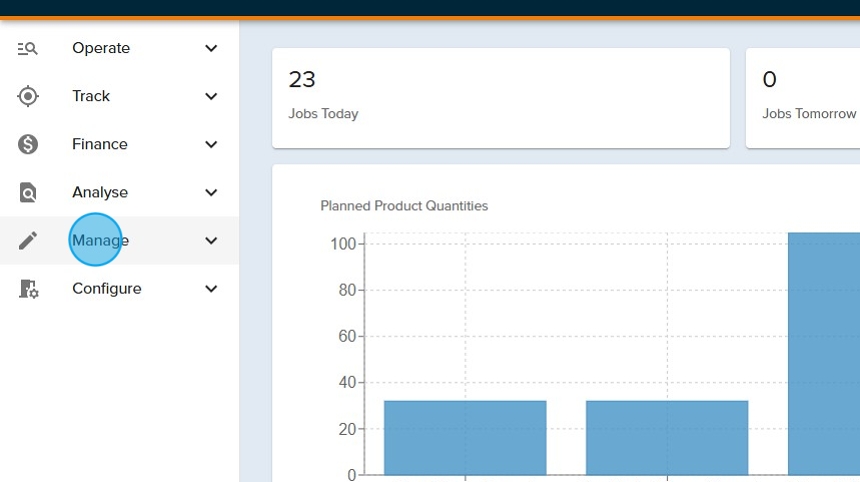Image resolution: width=860 pixels, height=482 pixels.
Task: Expand the Operate chevron arrow
Action: [211, 48]
